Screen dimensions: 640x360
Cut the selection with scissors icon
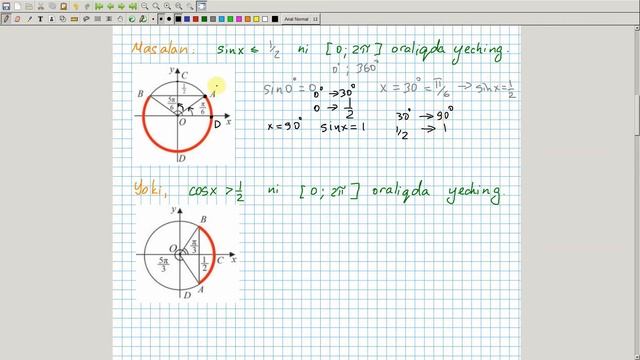click(41, 7)
